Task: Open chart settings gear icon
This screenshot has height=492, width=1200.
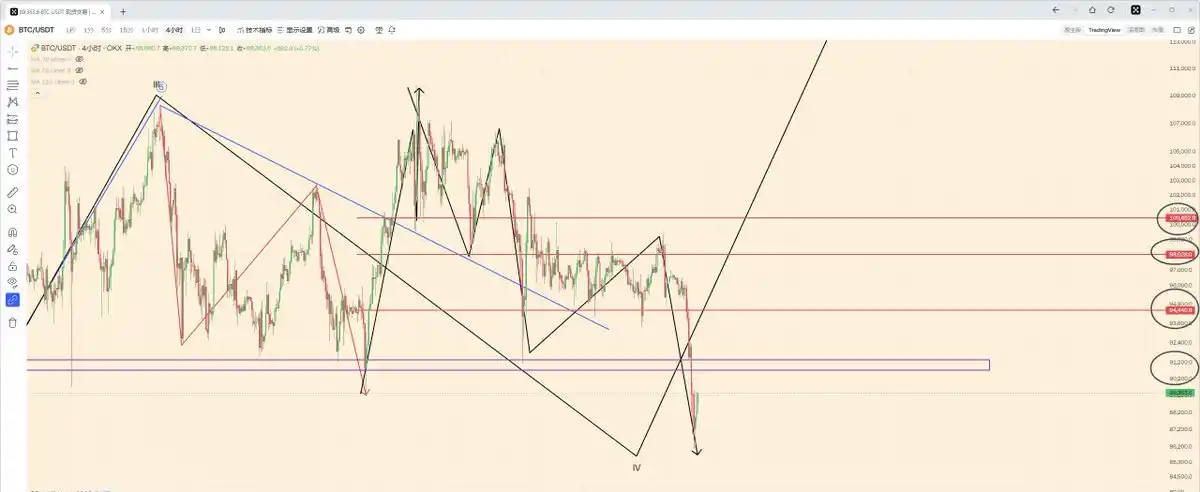Action: pos(361,30)
